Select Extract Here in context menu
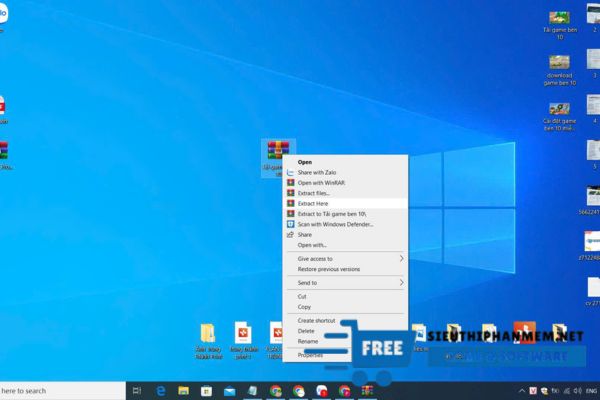This screenshot has height=400, width=600. click(x=313, y=203)
